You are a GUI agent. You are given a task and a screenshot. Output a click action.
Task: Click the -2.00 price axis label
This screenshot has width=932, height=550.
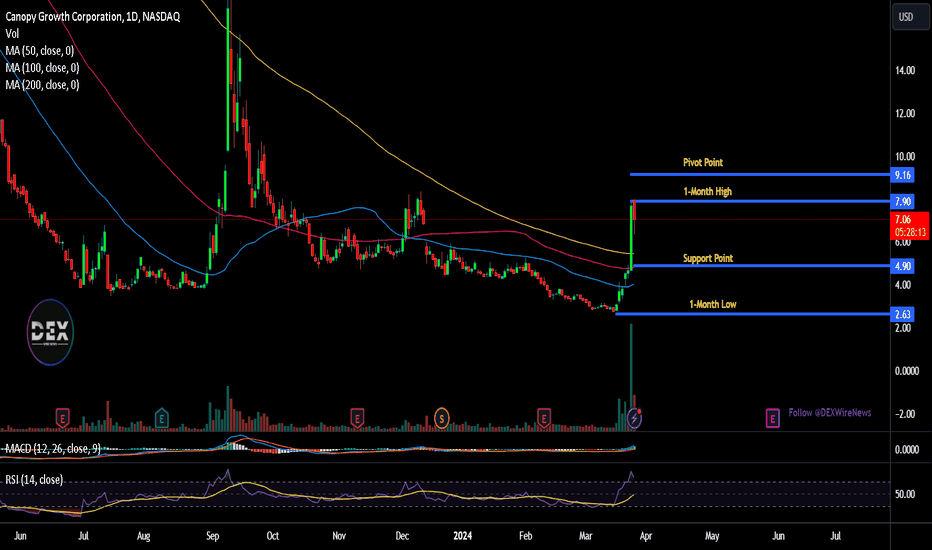coord(904,414)
